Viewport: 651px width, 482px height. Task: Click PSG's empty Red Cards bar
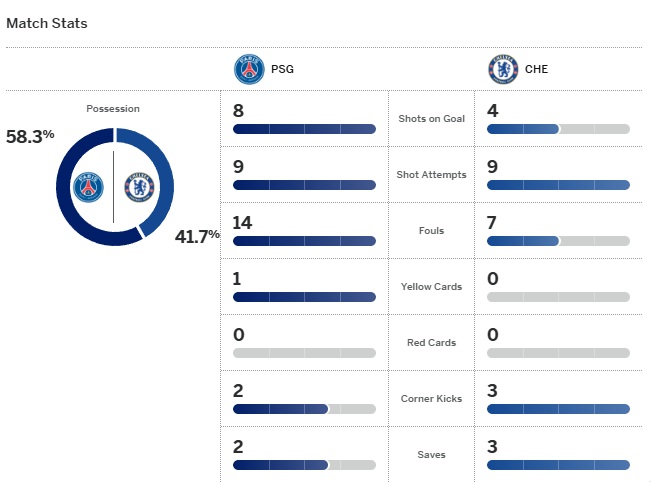pyautogui.click(x=304, y=353)
